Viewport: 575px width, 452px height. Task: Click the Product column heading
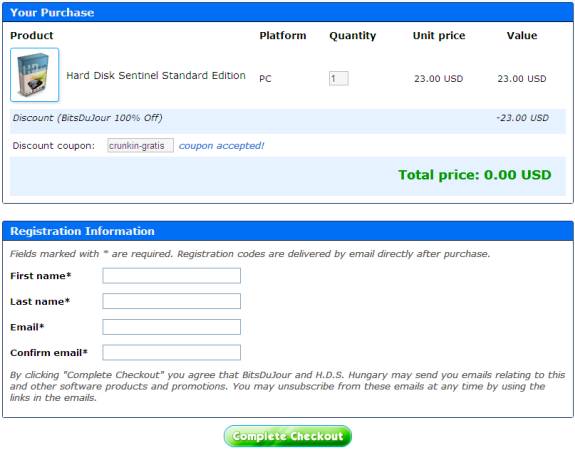(x=32, y=36)
